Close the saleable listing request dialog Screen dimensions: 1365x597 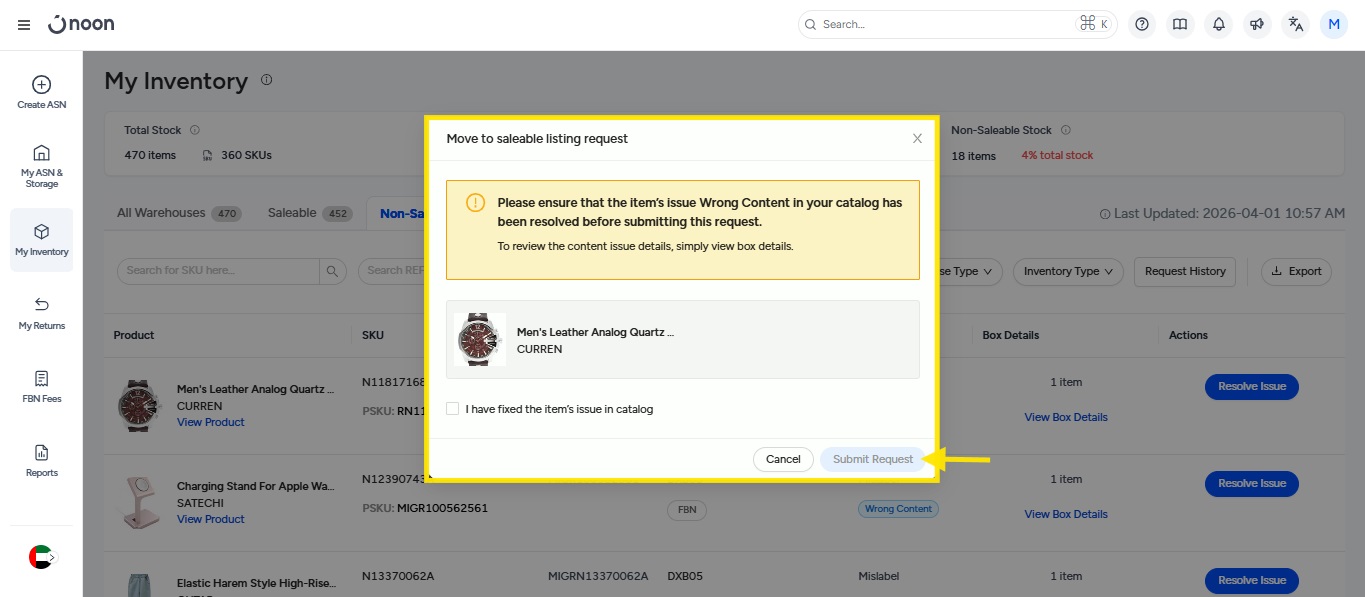point(917,139)
